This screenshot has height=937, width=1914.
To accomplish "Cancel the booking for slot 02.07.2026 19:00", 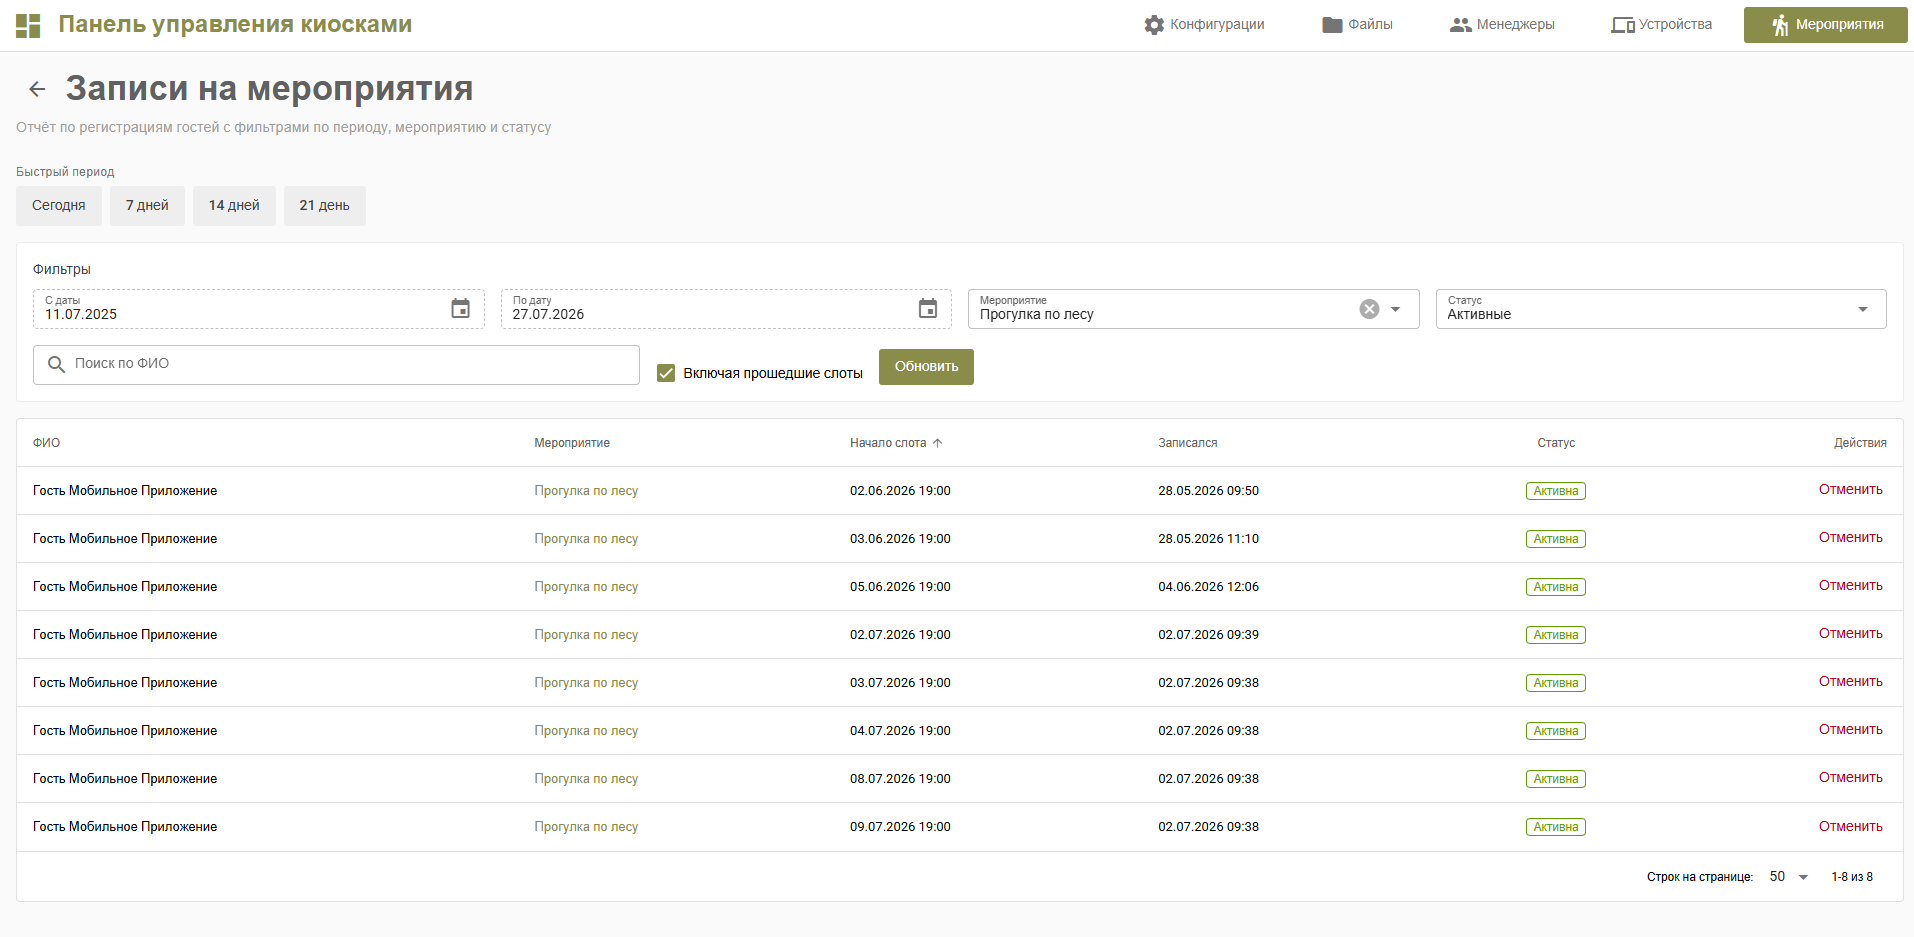I will pos(1851,634).
